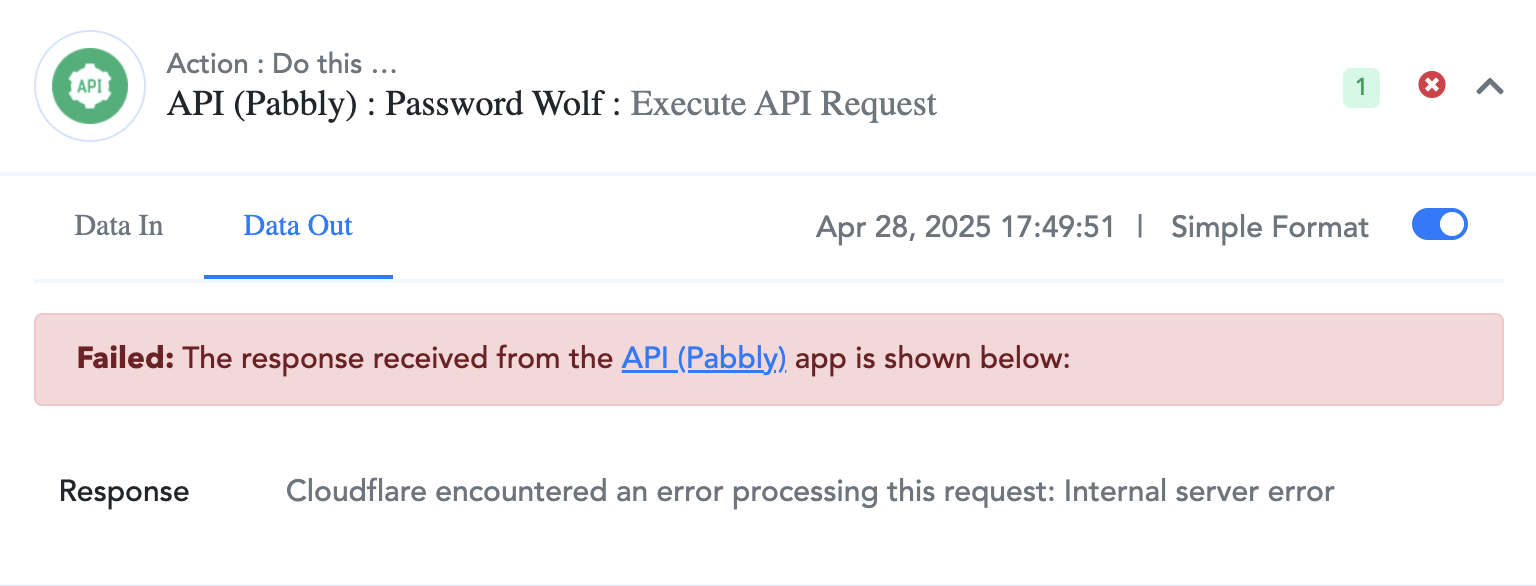Image resolution: width=1536 pixels, height=586 pixels.
Task: Click the green step count badge "1"
Action: click(x=1361, y=88)
